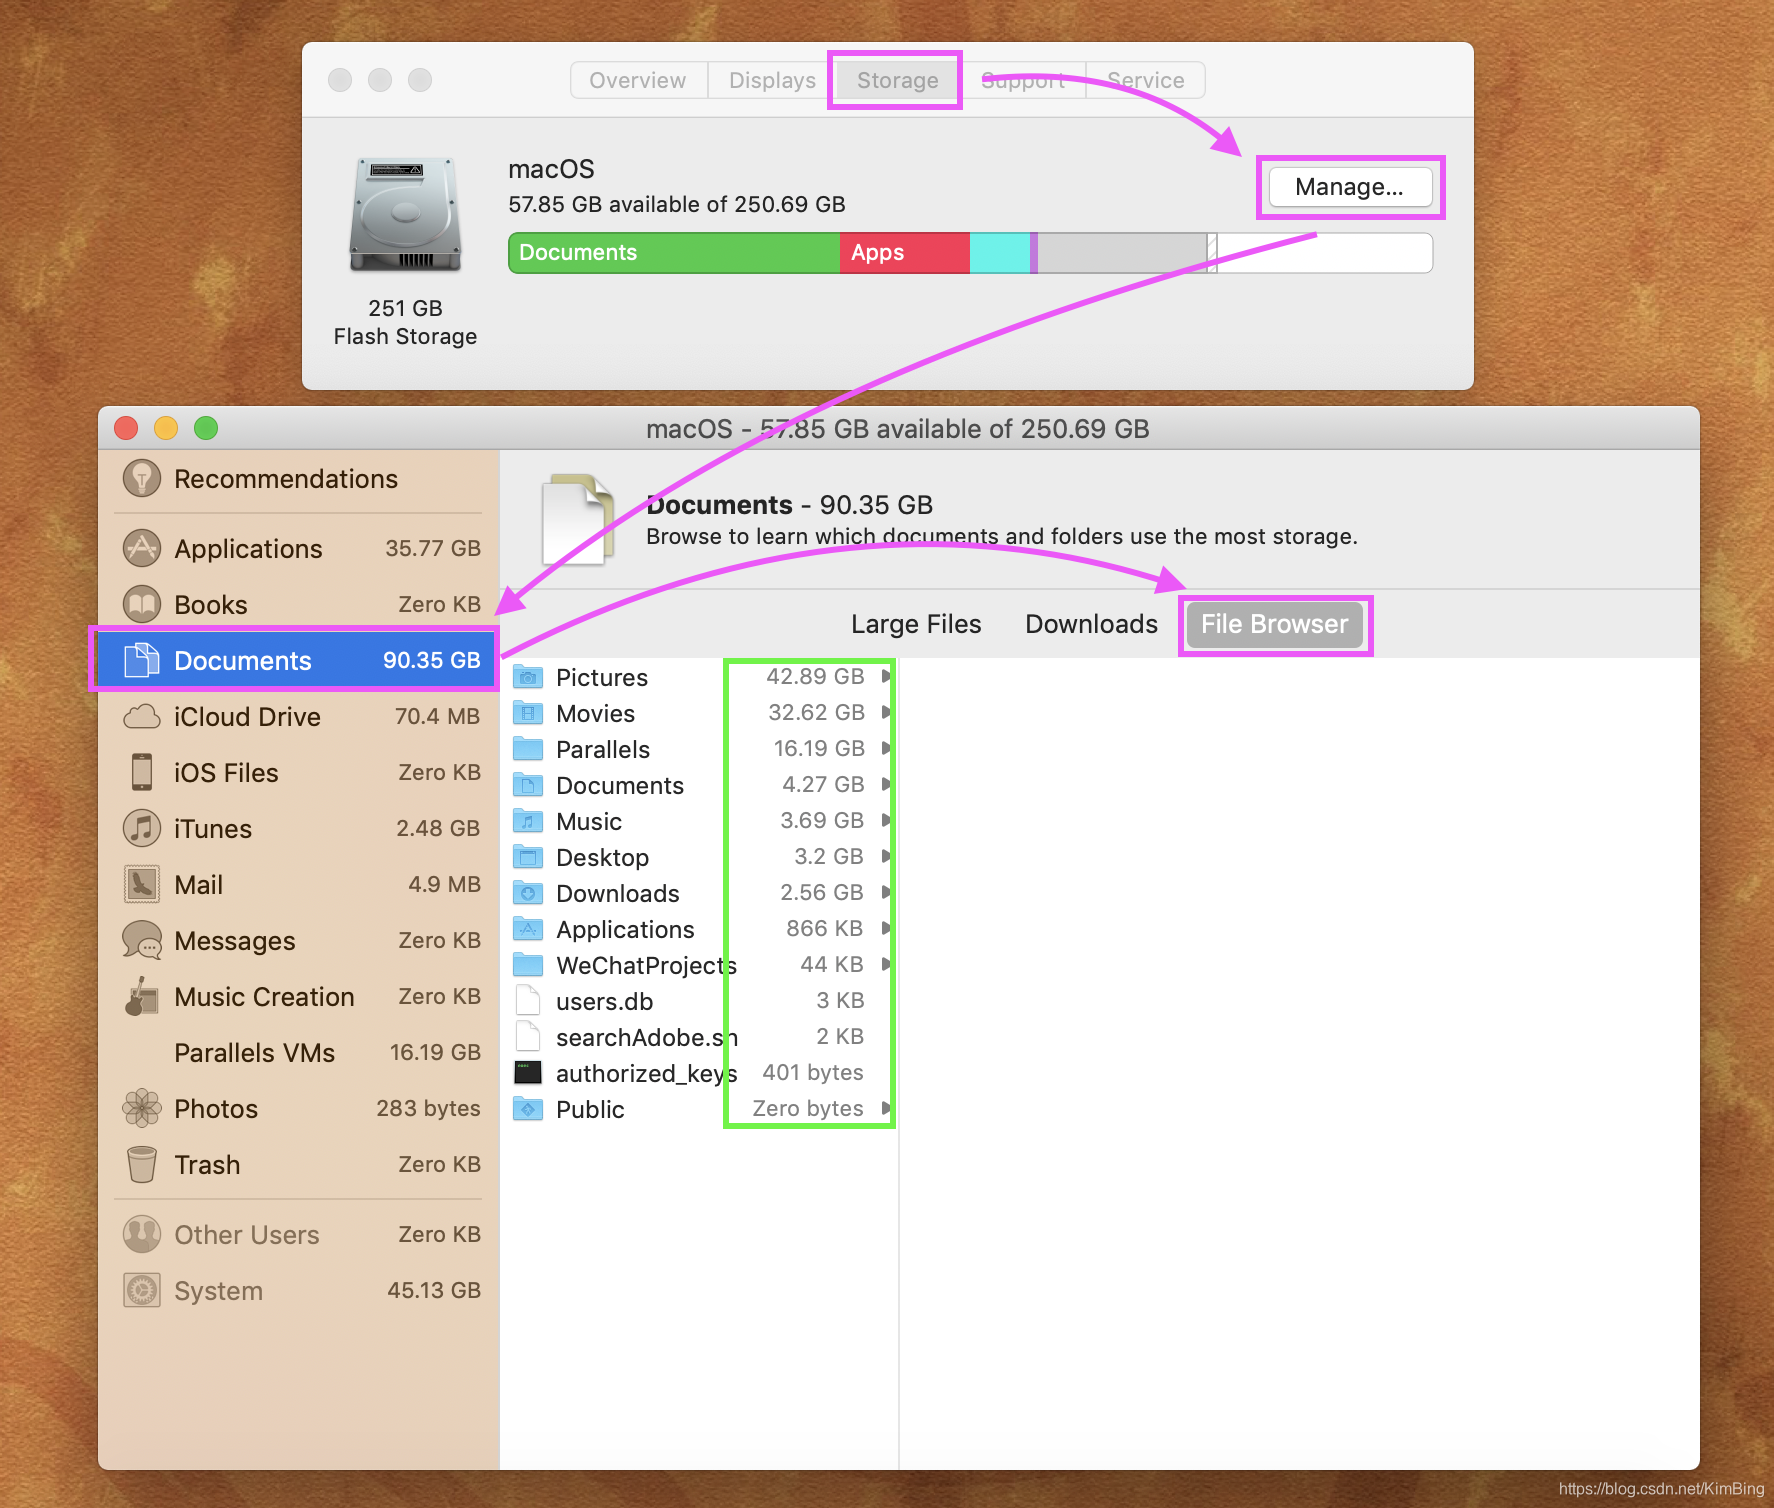
Task: Click the Public folder icon
Action: pyautogui.click(x=528, y=1109)
